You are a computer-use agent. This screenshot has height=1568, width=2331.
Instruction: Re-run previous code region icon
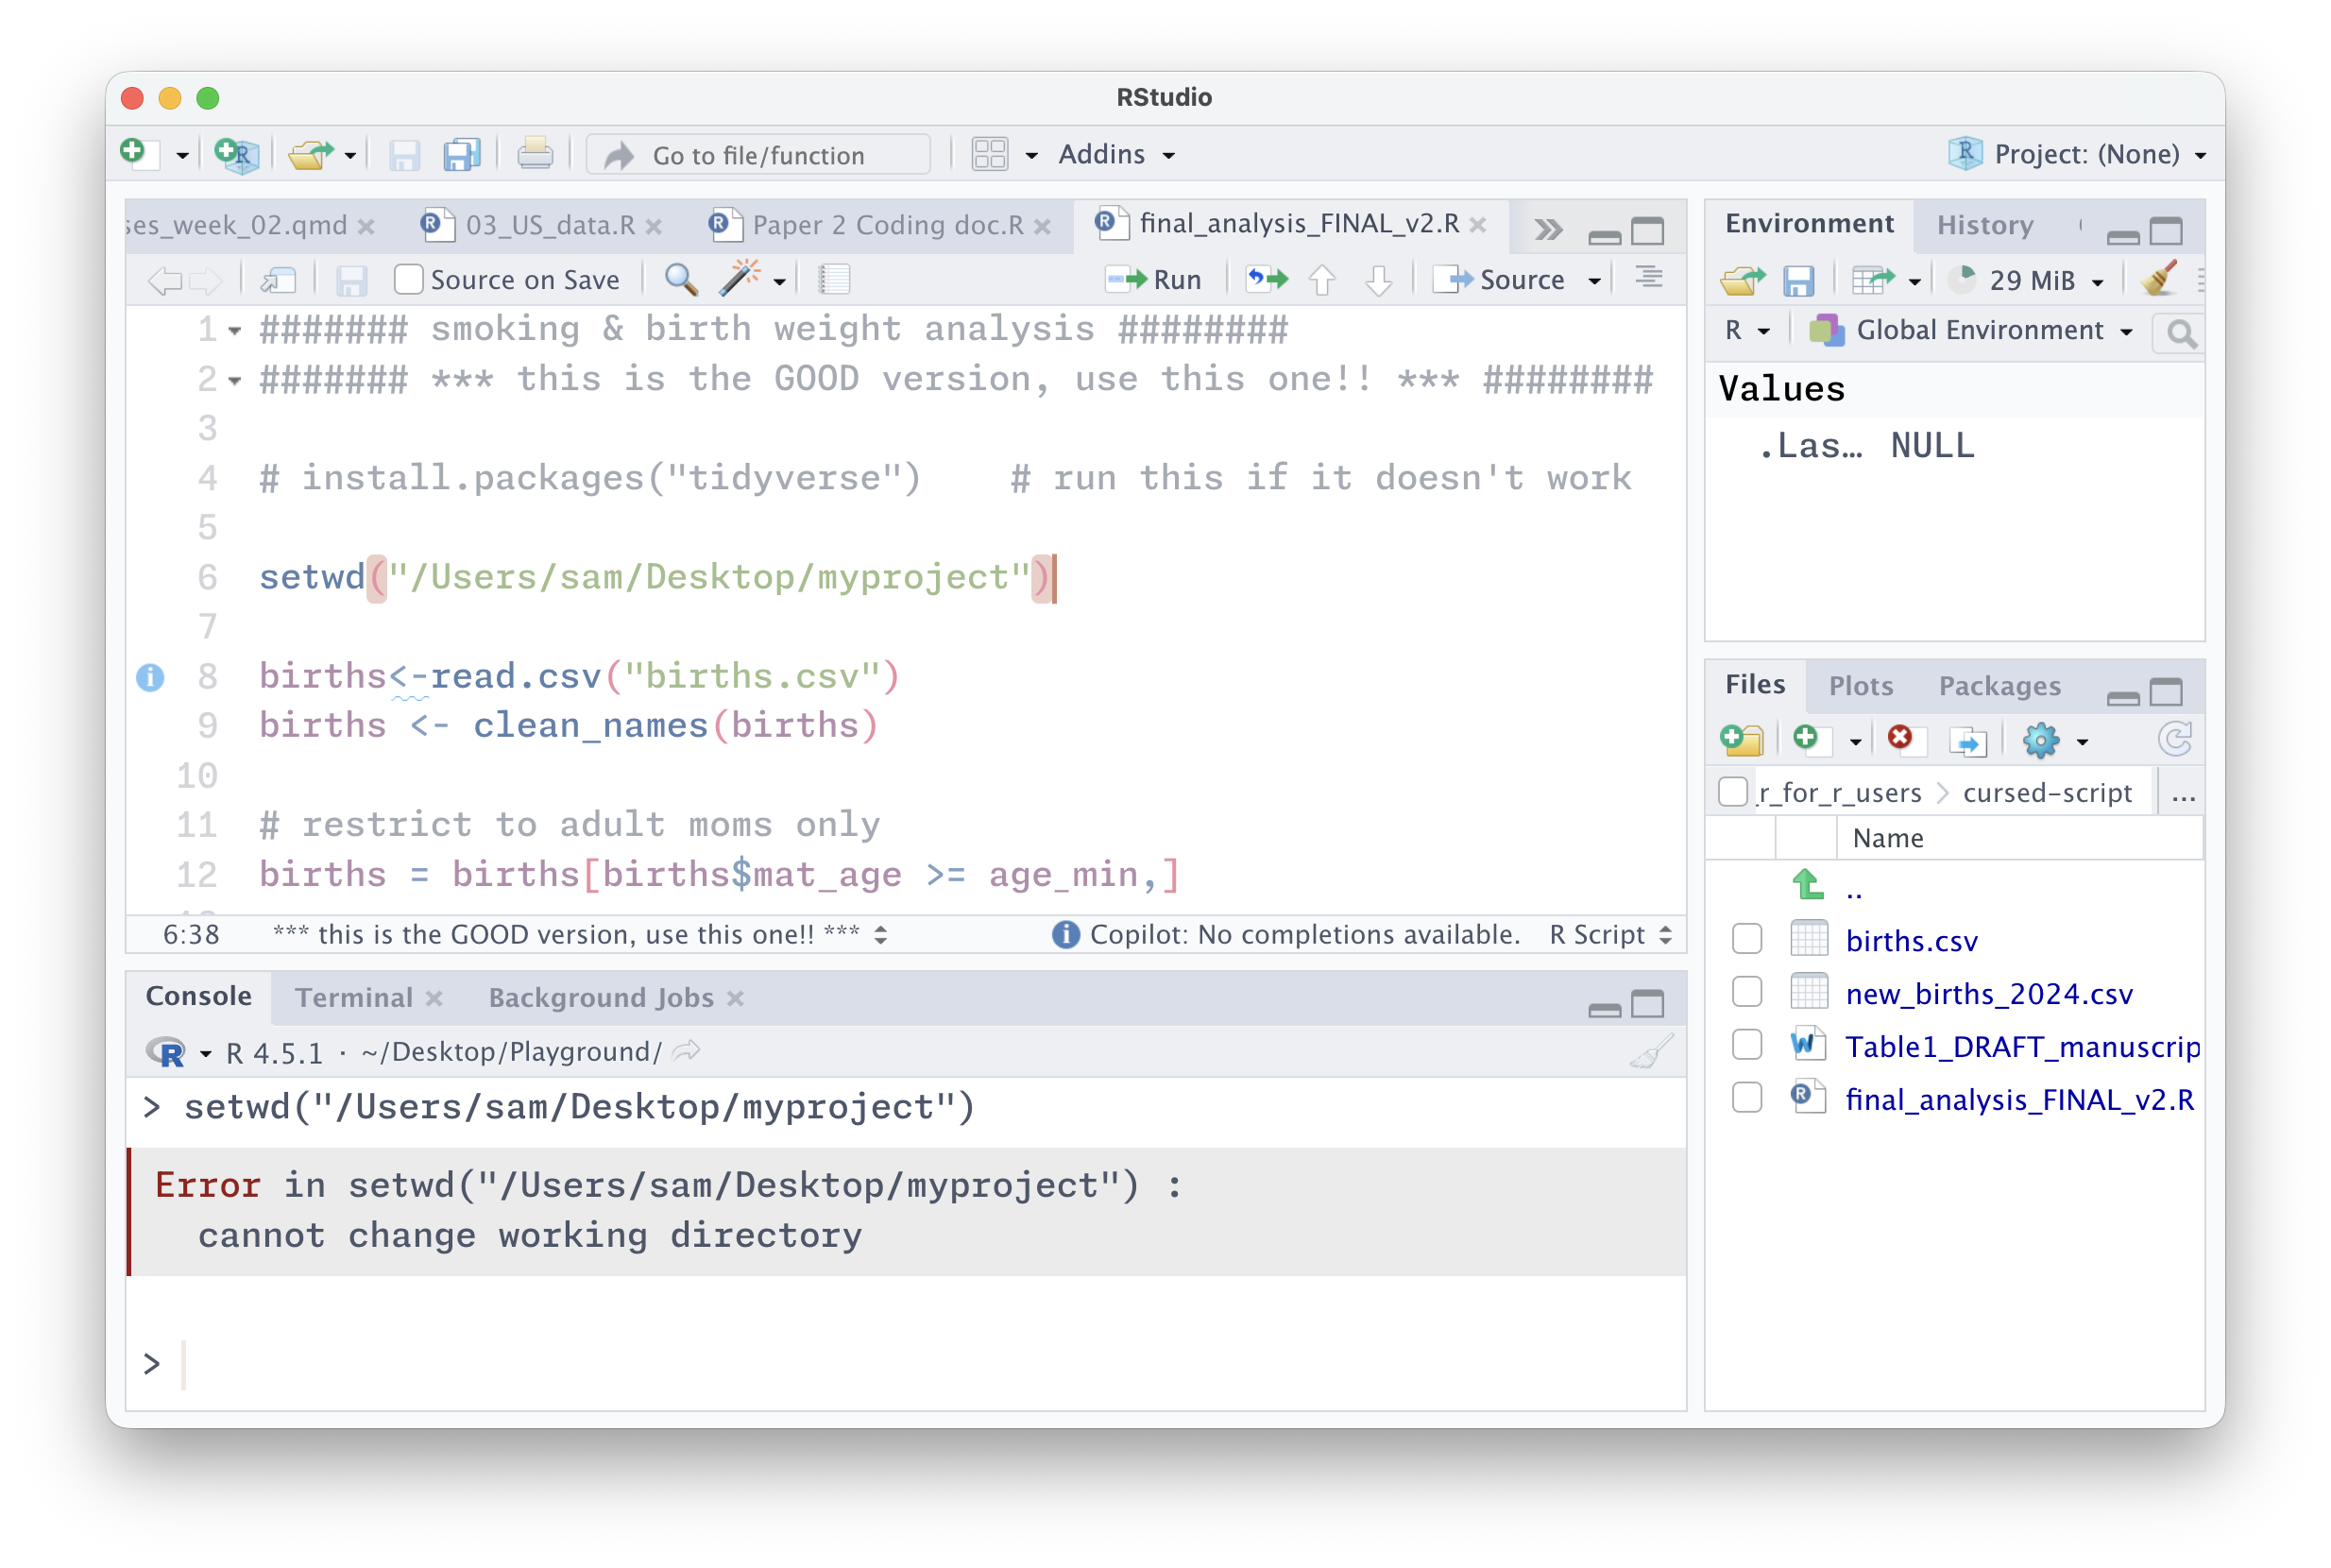click(1267, 279)
